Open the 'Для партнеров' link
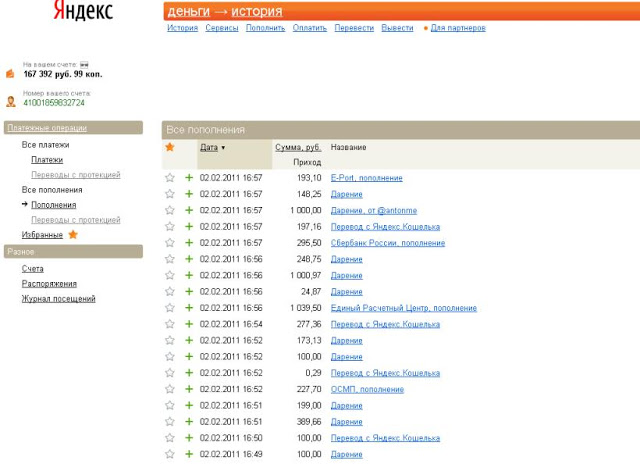Image resolution: width=640 pixels, height=464 pixels. tap(458, 28)
